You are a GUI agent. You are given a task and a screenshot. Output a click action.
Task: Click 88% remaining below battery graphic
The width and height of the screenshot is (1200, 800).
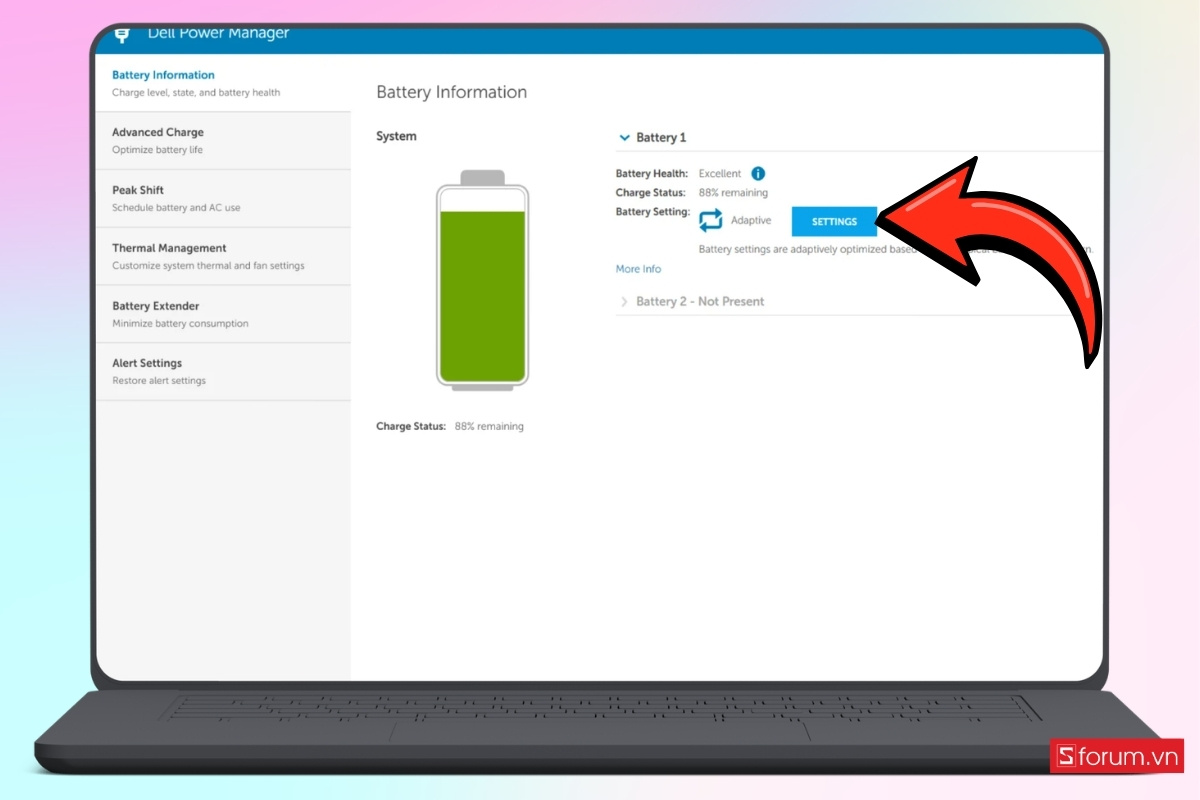pyautogui.click(x=489, y=427)
